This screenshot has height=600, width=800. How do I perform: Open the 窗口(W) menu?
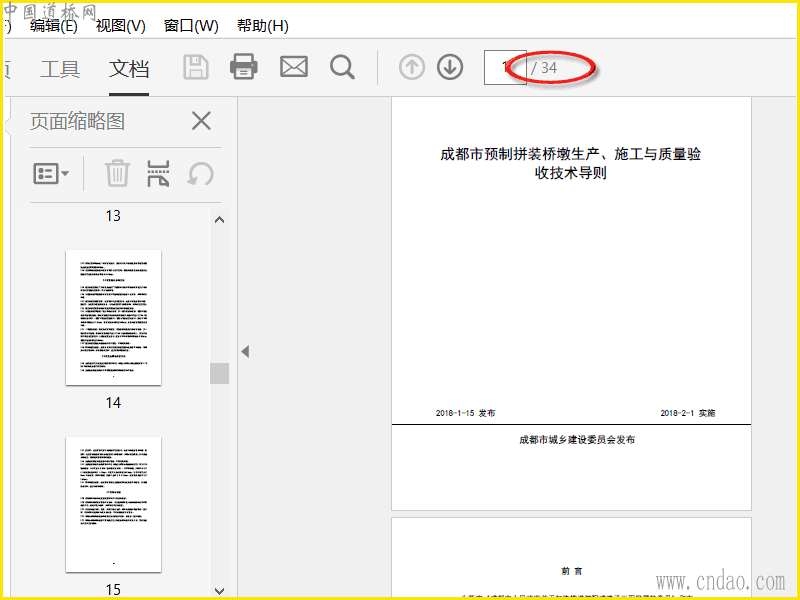point(191,26)
